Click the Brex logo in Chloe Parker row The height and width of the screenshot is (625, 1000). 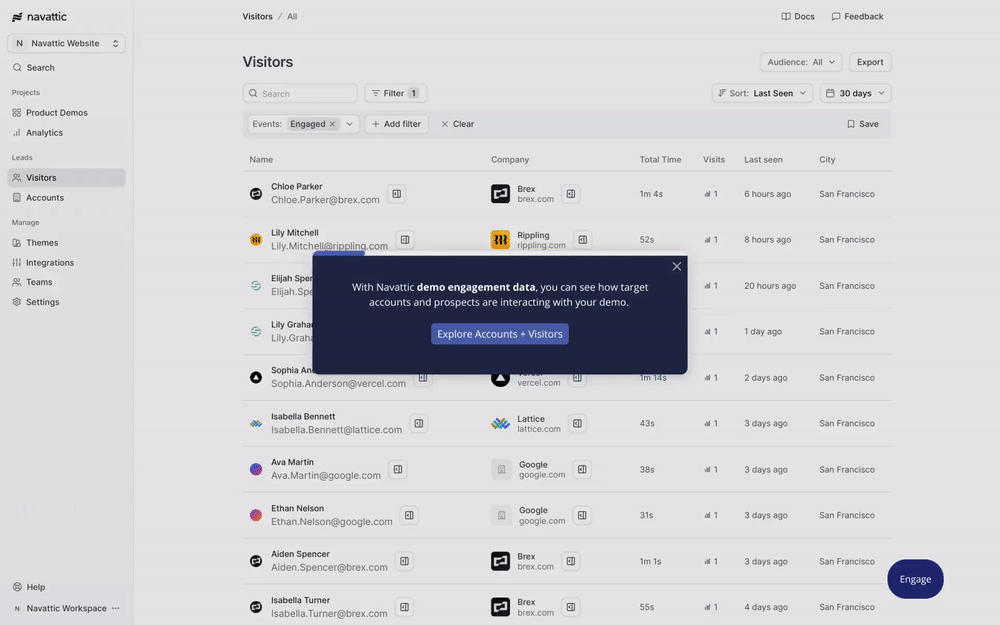[501, 194]
